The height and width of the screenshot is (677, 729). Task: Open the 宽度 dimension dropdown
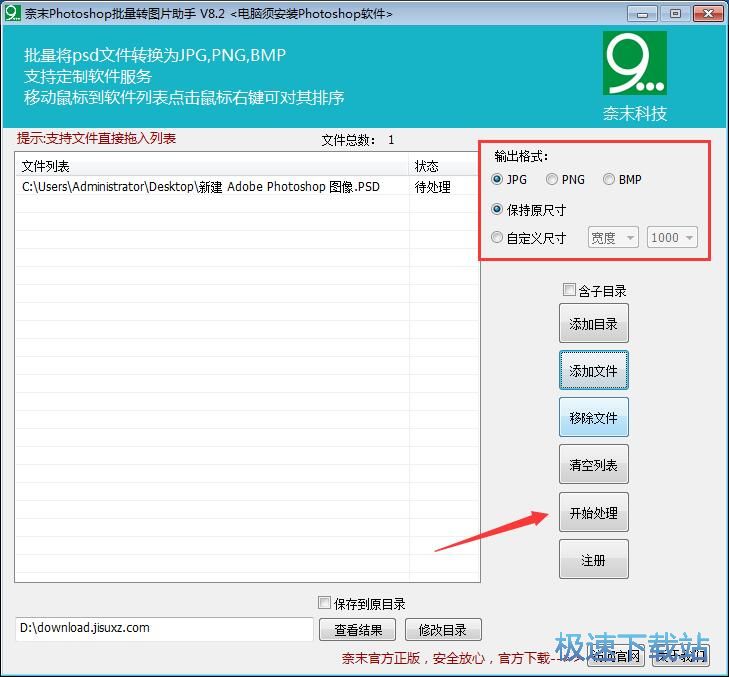click(x=613, y=238)
